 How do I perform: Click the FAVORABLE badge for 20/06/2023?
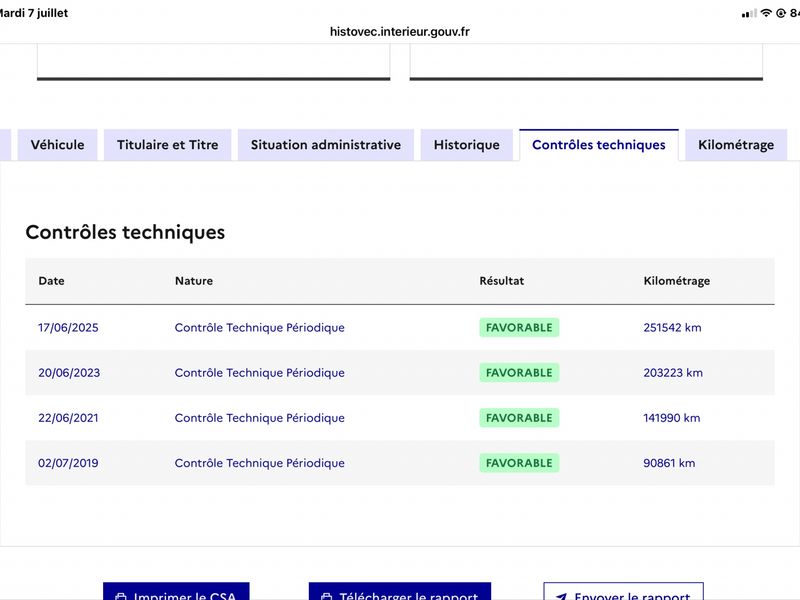[519, 372]
